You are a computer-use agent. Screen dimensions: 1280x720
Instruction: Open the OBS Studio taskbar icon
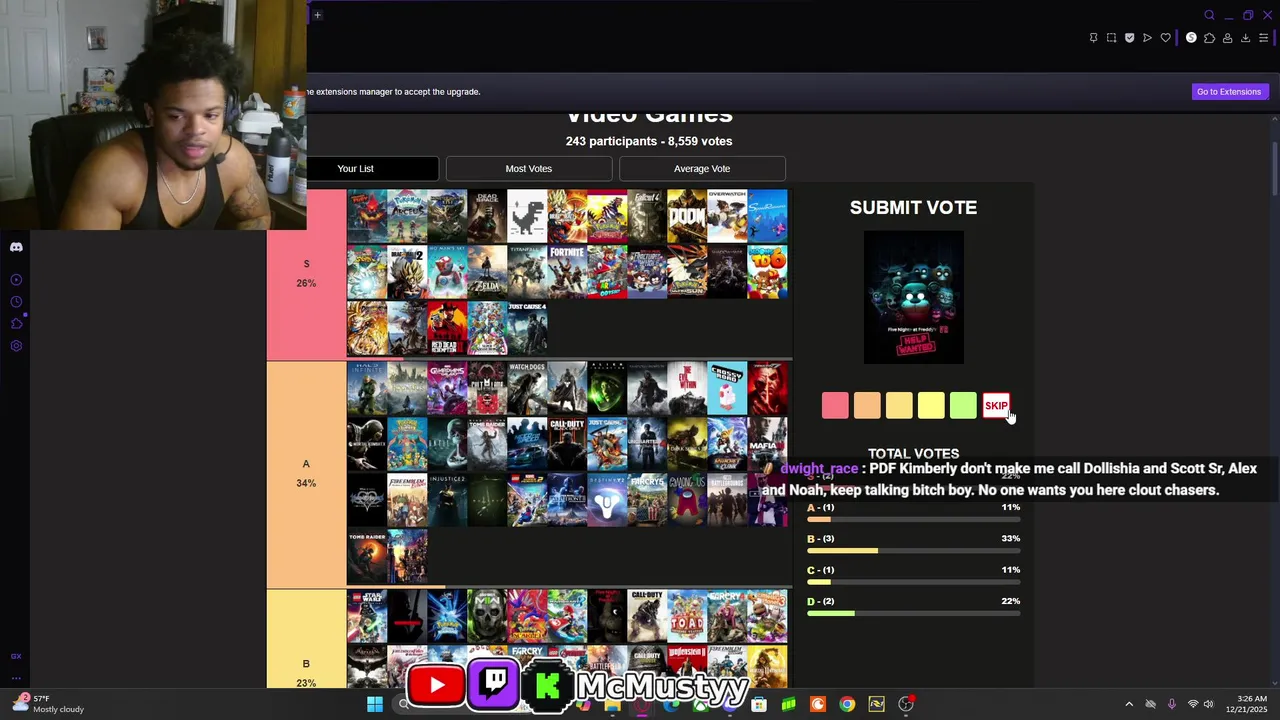tap(906, 704)
